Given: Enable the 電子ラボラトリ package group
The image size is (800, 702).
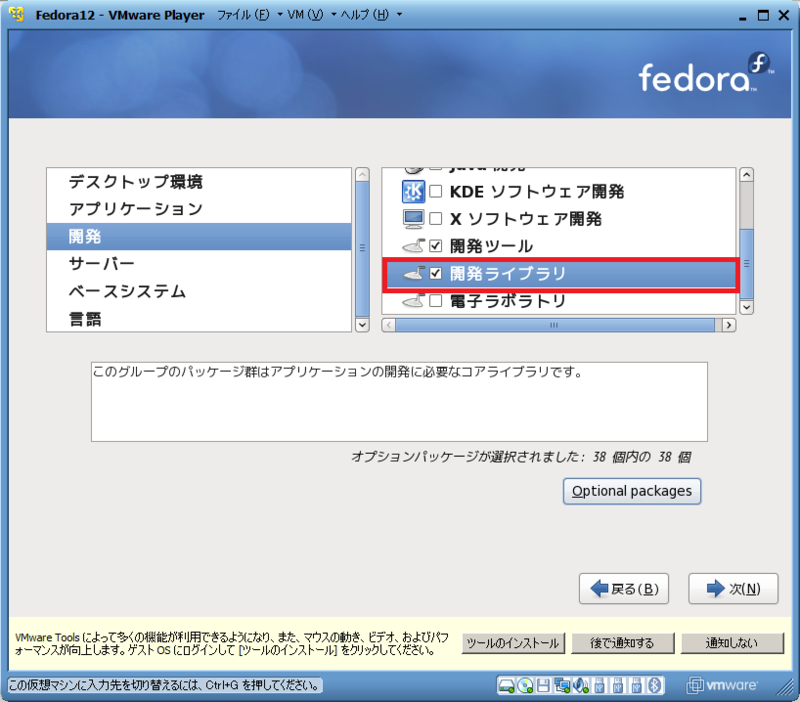Looking at the screenshot, I should [x=435, y=299].
